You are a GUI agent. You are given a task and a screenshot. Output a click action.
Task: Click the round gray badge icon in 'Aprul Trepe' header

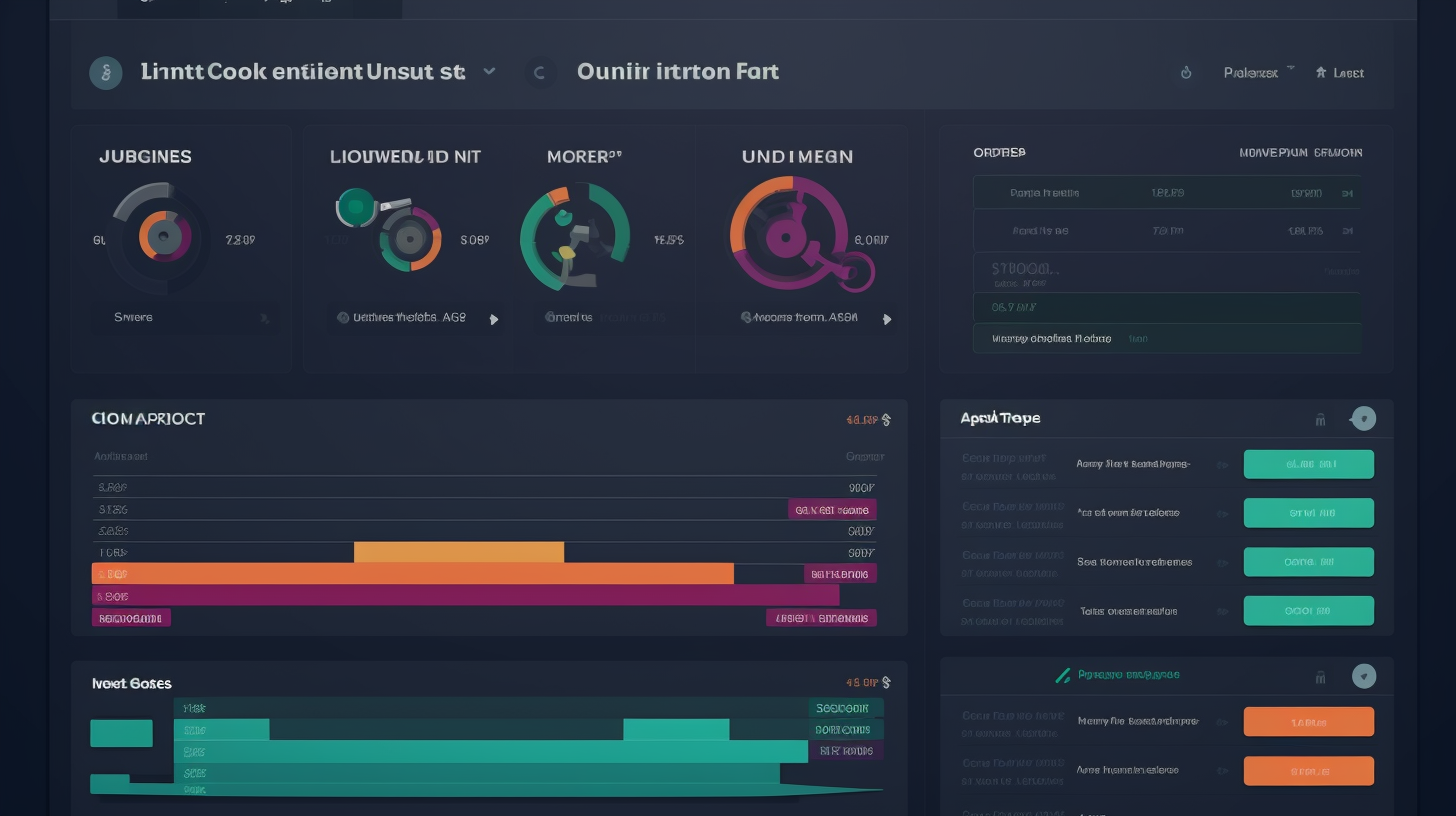1363,419
